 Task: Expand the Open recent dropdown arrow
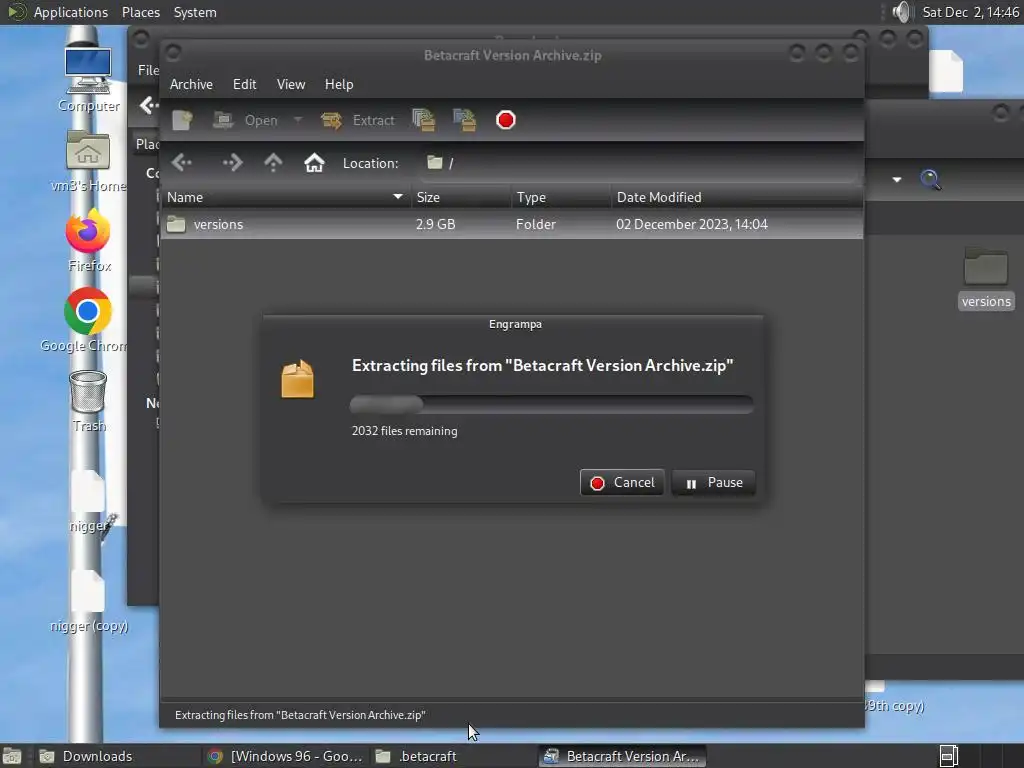(x=298, y=120)
